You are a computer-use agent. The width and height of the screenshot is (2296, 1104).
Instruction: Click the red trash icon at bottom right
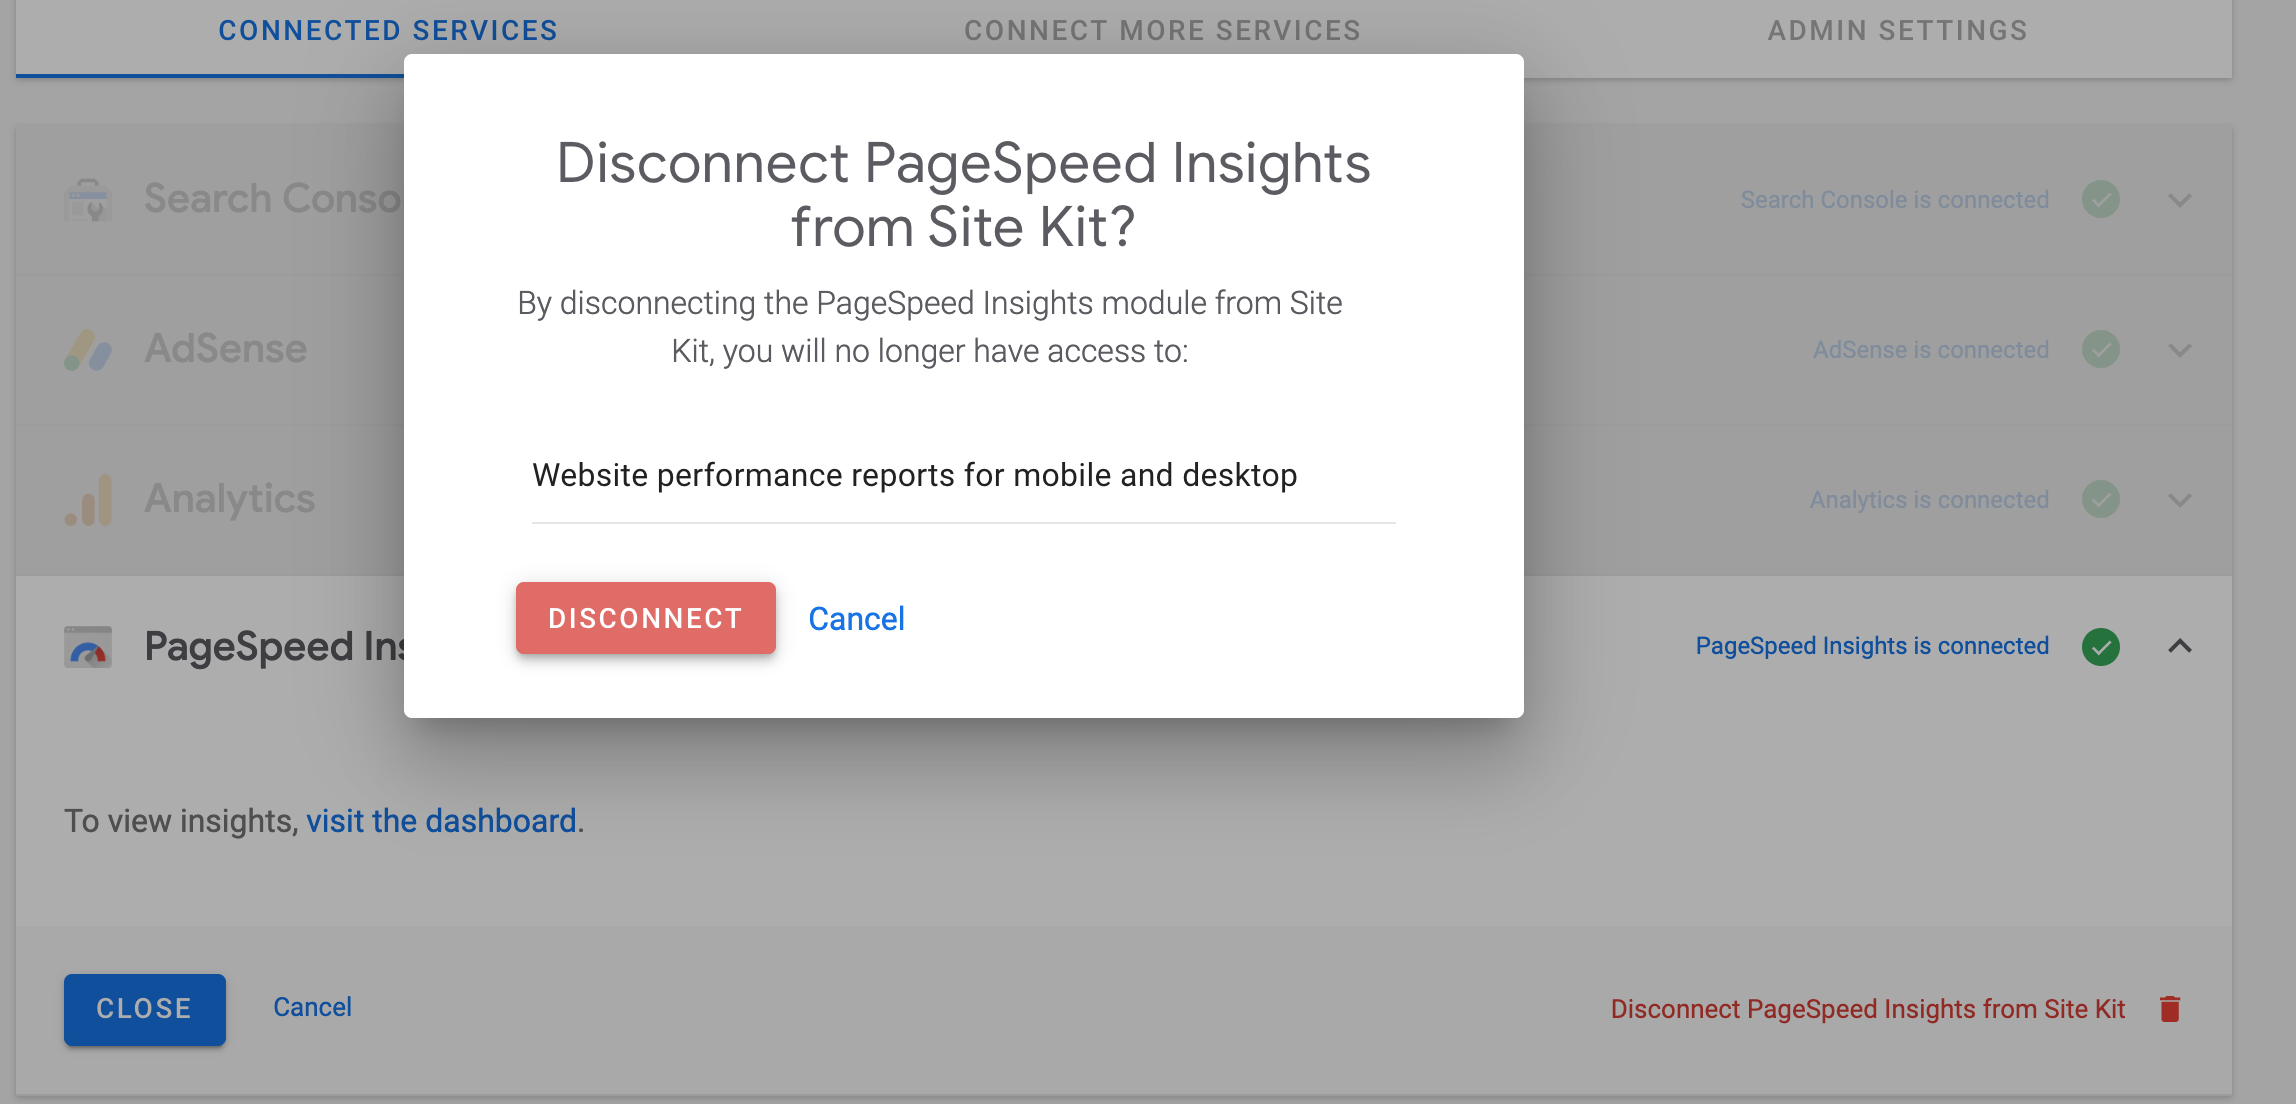pos(2170,1009)
